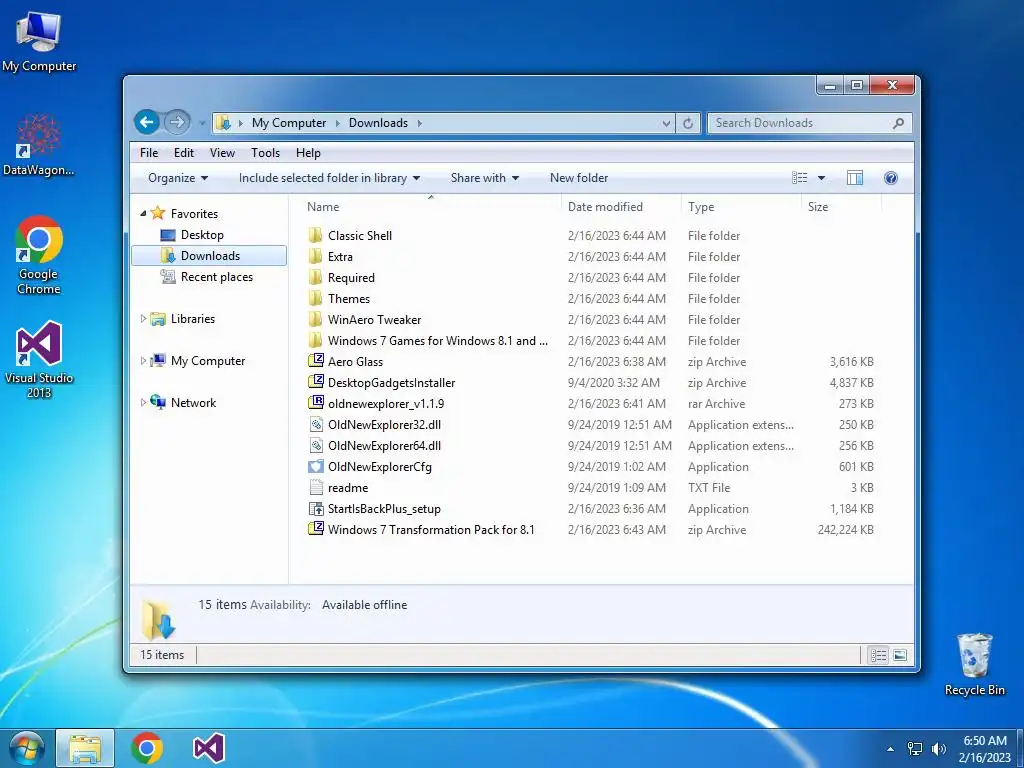Viewport: 1024px width, 768px height.
Task: Expand the My Computer tree node
Action: pyautogui.click(x=143, y=360)
